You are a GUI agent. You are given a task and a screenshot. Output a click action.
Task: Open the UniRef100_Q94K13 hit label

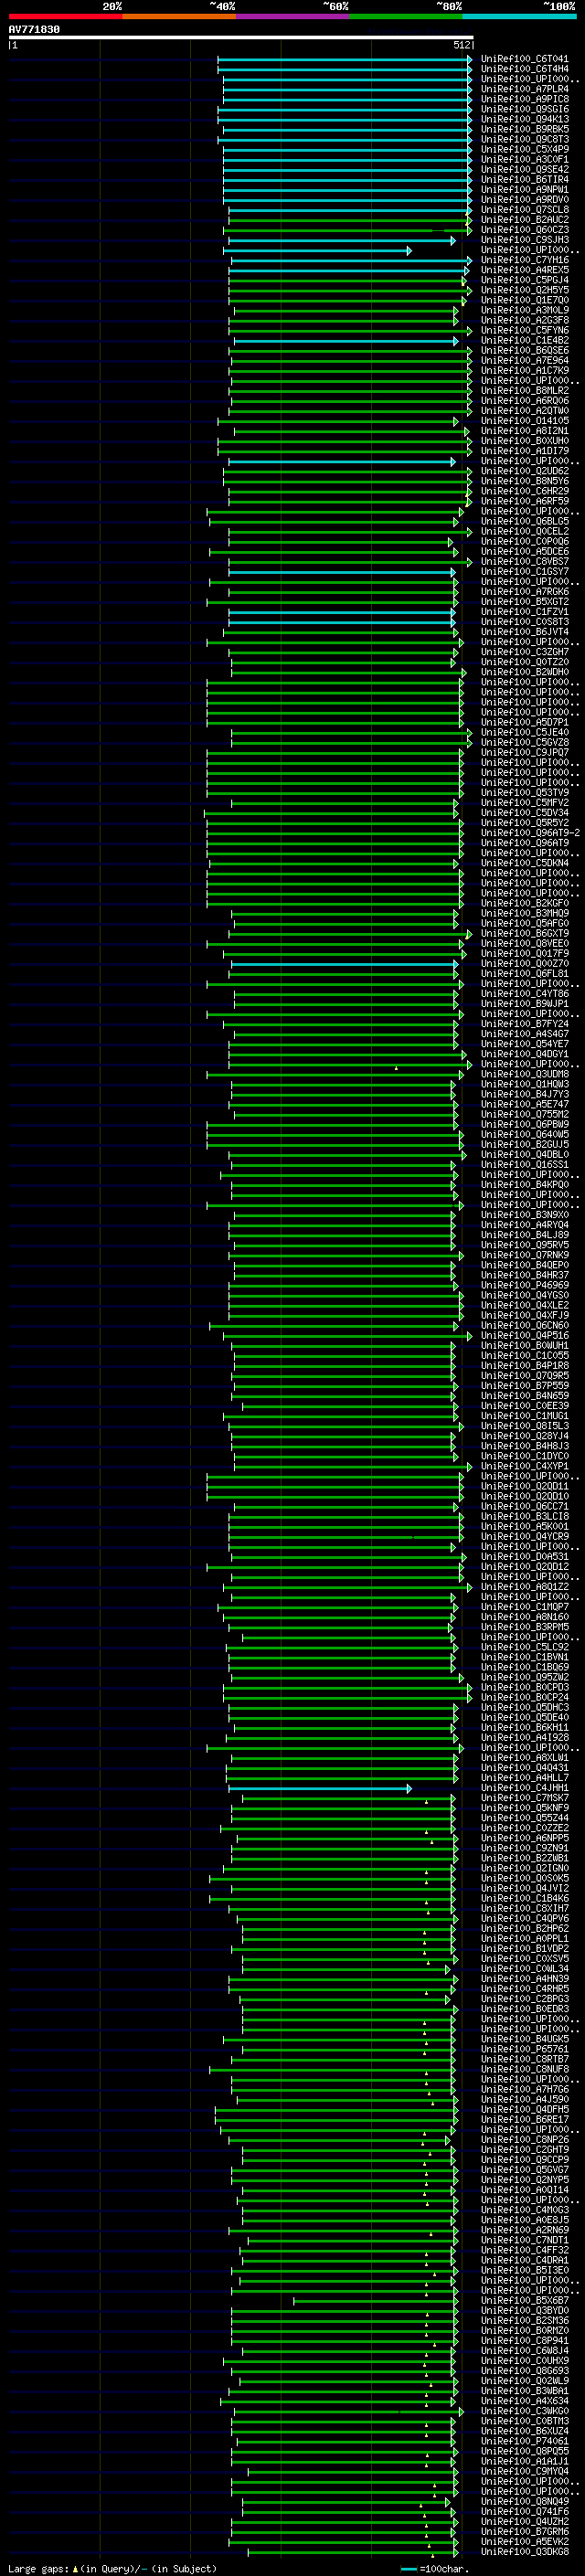[x=525, y=119]
